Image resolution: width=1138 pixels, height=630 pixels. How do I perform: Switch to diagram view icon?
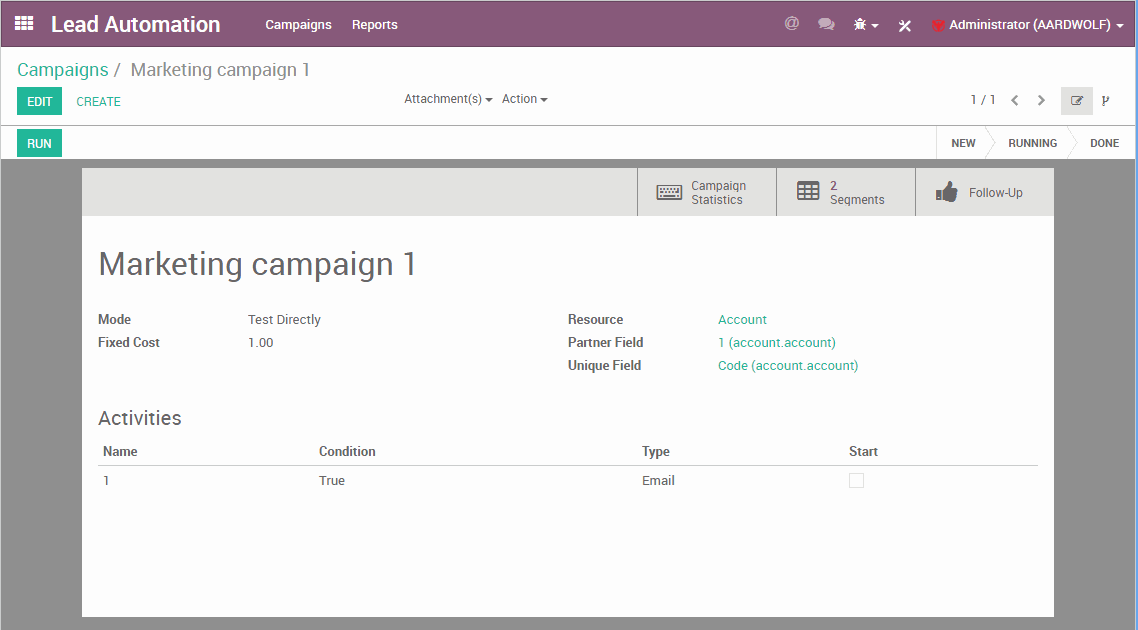tap(1105, 100)
